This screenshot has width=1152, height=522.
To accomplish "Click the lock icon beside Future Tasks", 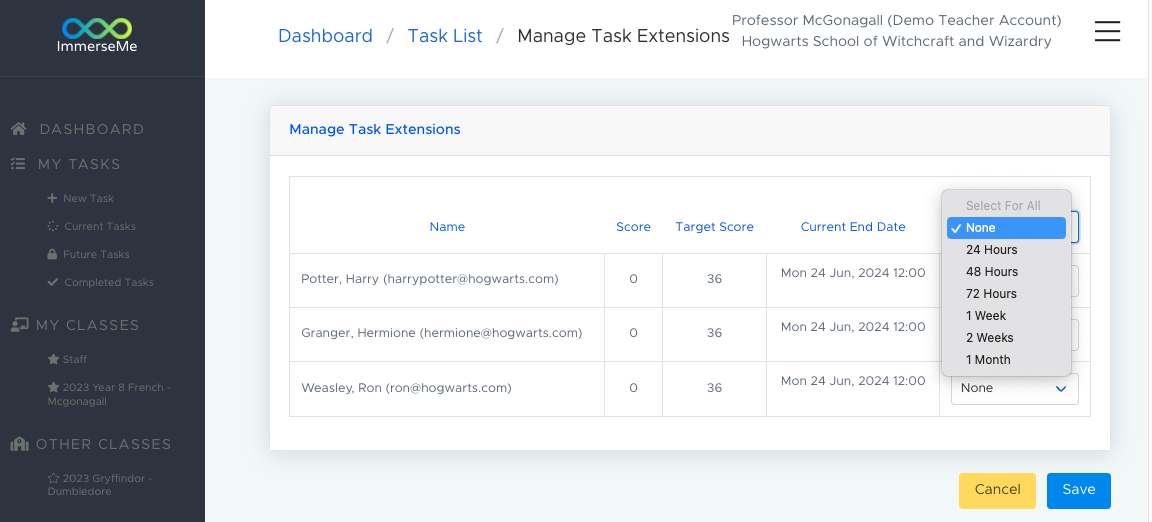I will tap(51, 254).
